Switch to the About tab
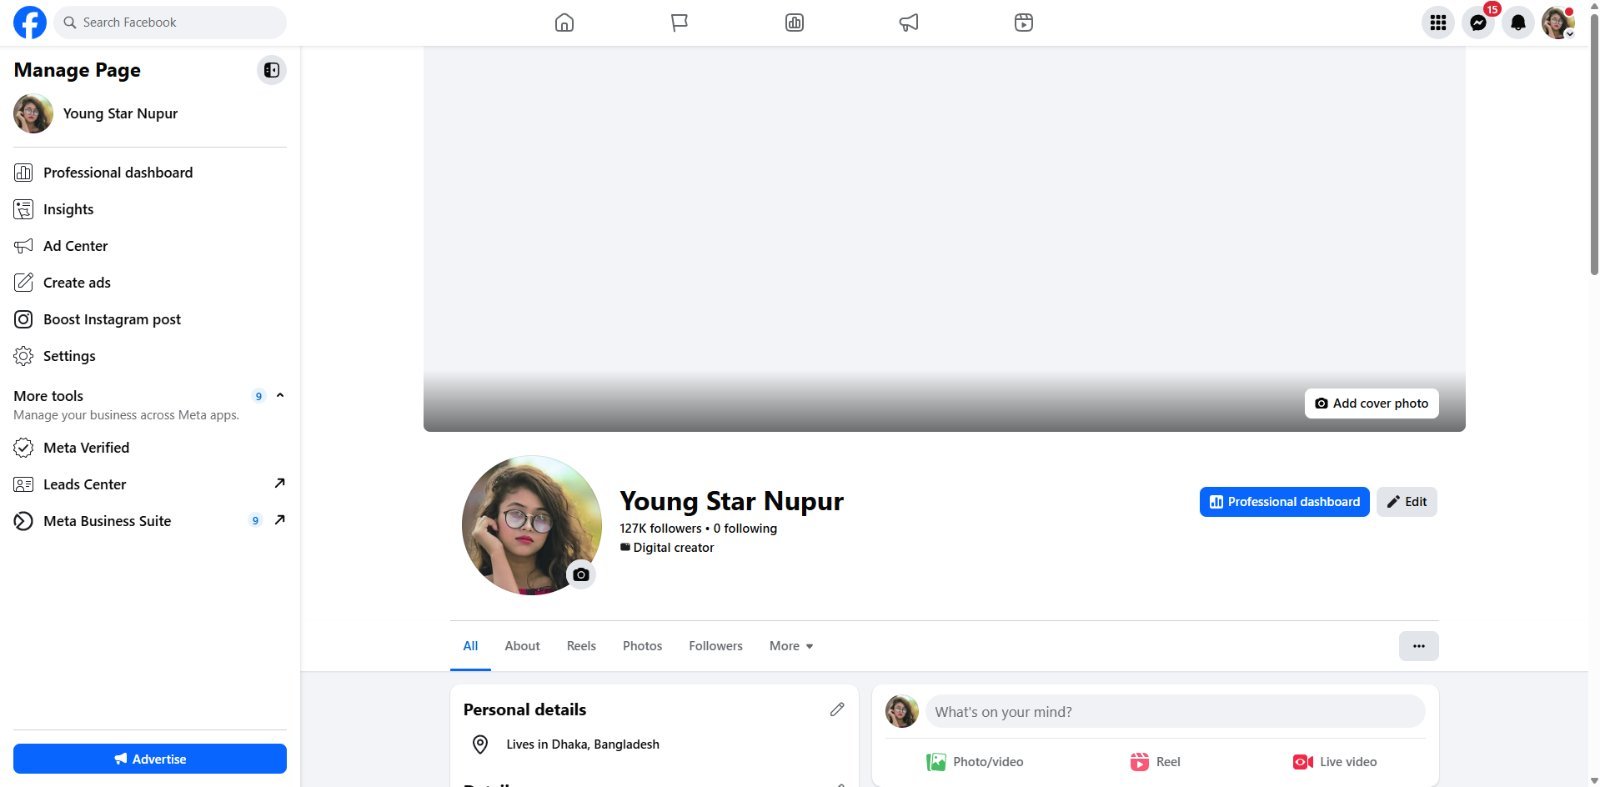This screenshot has height=787, width=1600. point(522,646)
